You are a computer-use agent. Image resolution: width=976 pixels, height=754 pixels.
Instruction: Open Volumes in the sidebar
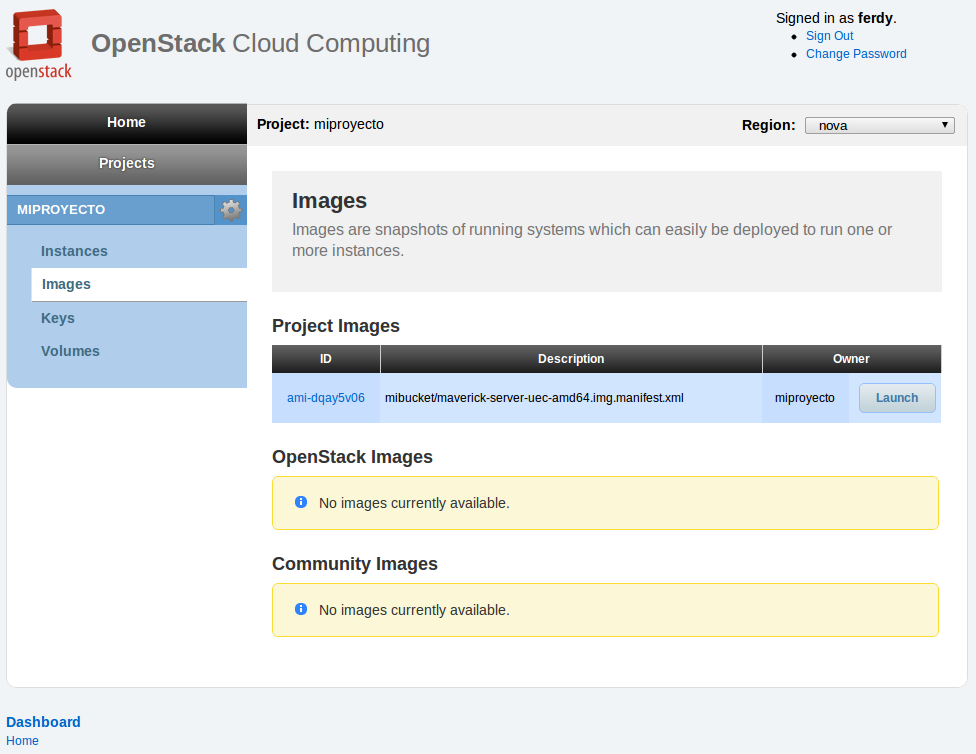point(70,351)
